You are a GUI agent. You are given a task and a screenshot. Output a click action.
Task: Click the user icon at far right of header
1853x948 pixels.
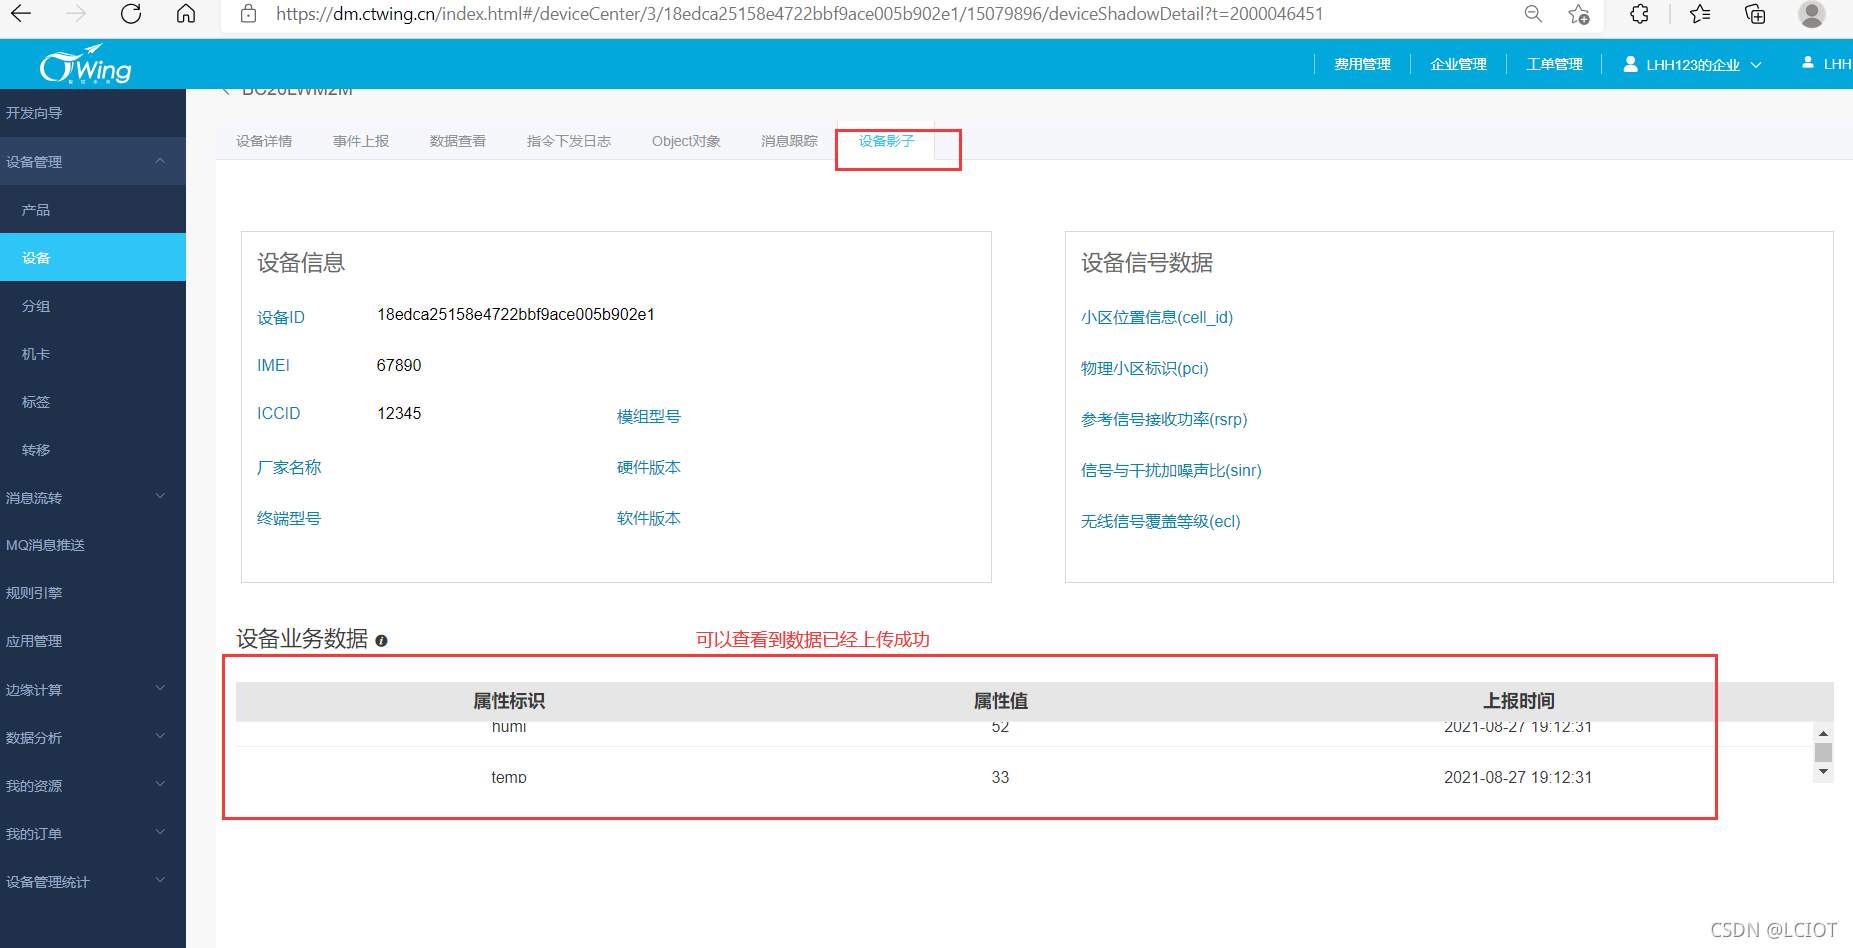[1808, 63]
